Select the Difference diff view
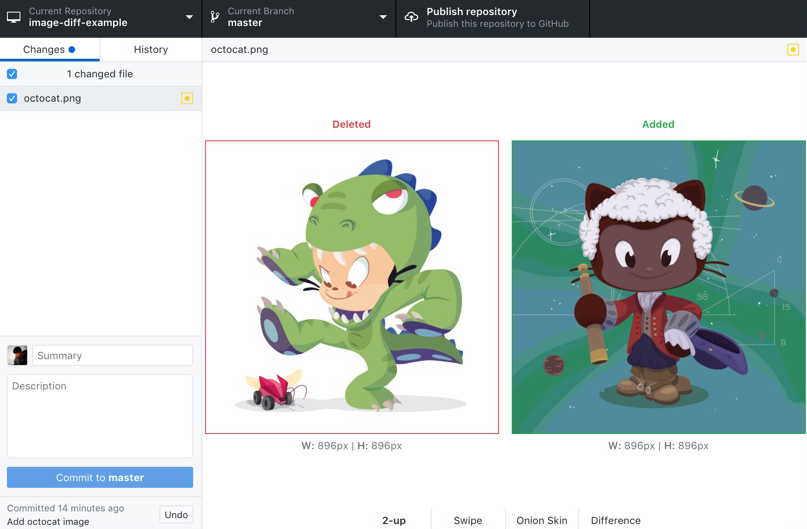Image resolution: width=807 pixels, height=529 pixels. 616,520
